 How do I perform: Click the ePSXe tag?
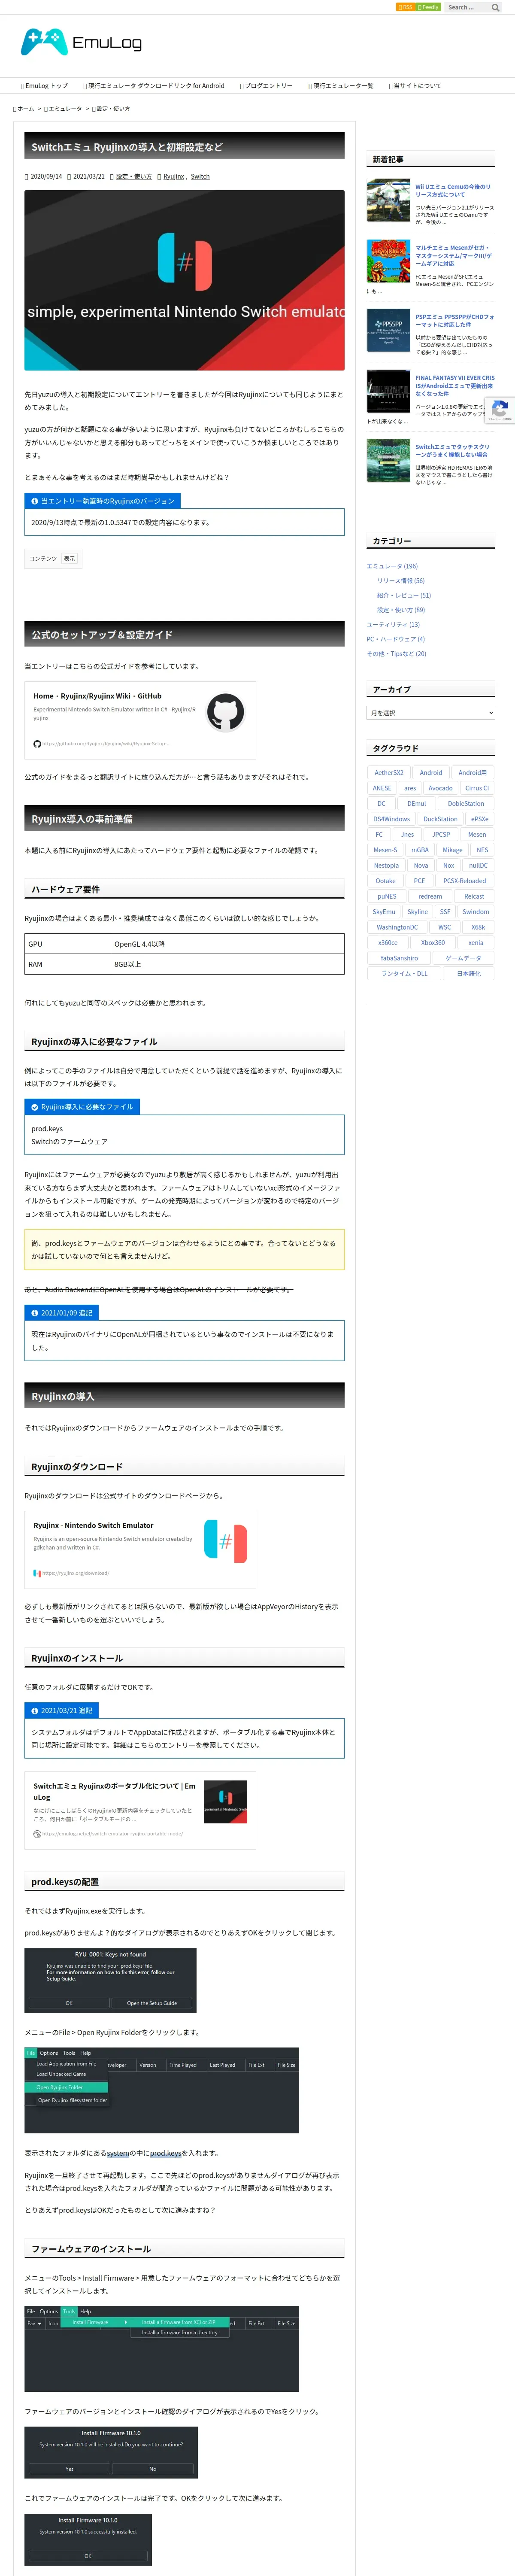point(480,819)
